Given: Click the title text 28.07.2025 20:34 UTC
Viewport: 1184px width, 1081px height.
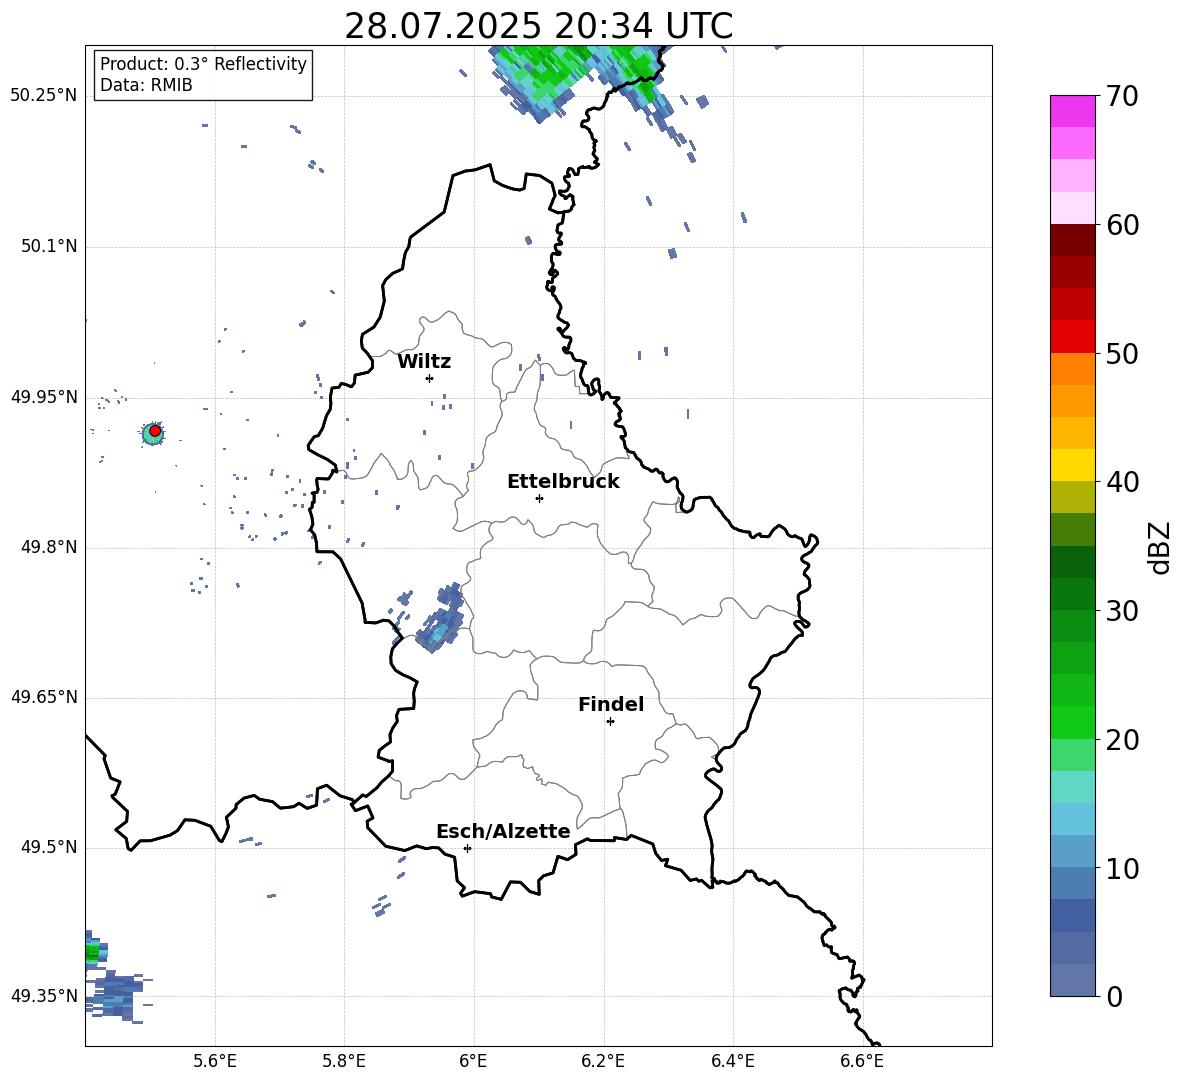Looking at the screenshot, I should tap(538, 26).
